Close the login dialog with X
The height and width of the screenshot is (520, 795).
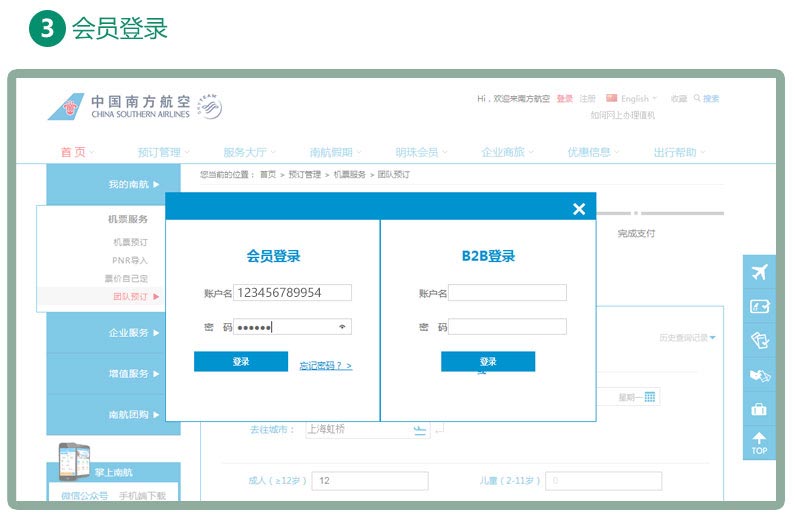(x=578, y=209)
